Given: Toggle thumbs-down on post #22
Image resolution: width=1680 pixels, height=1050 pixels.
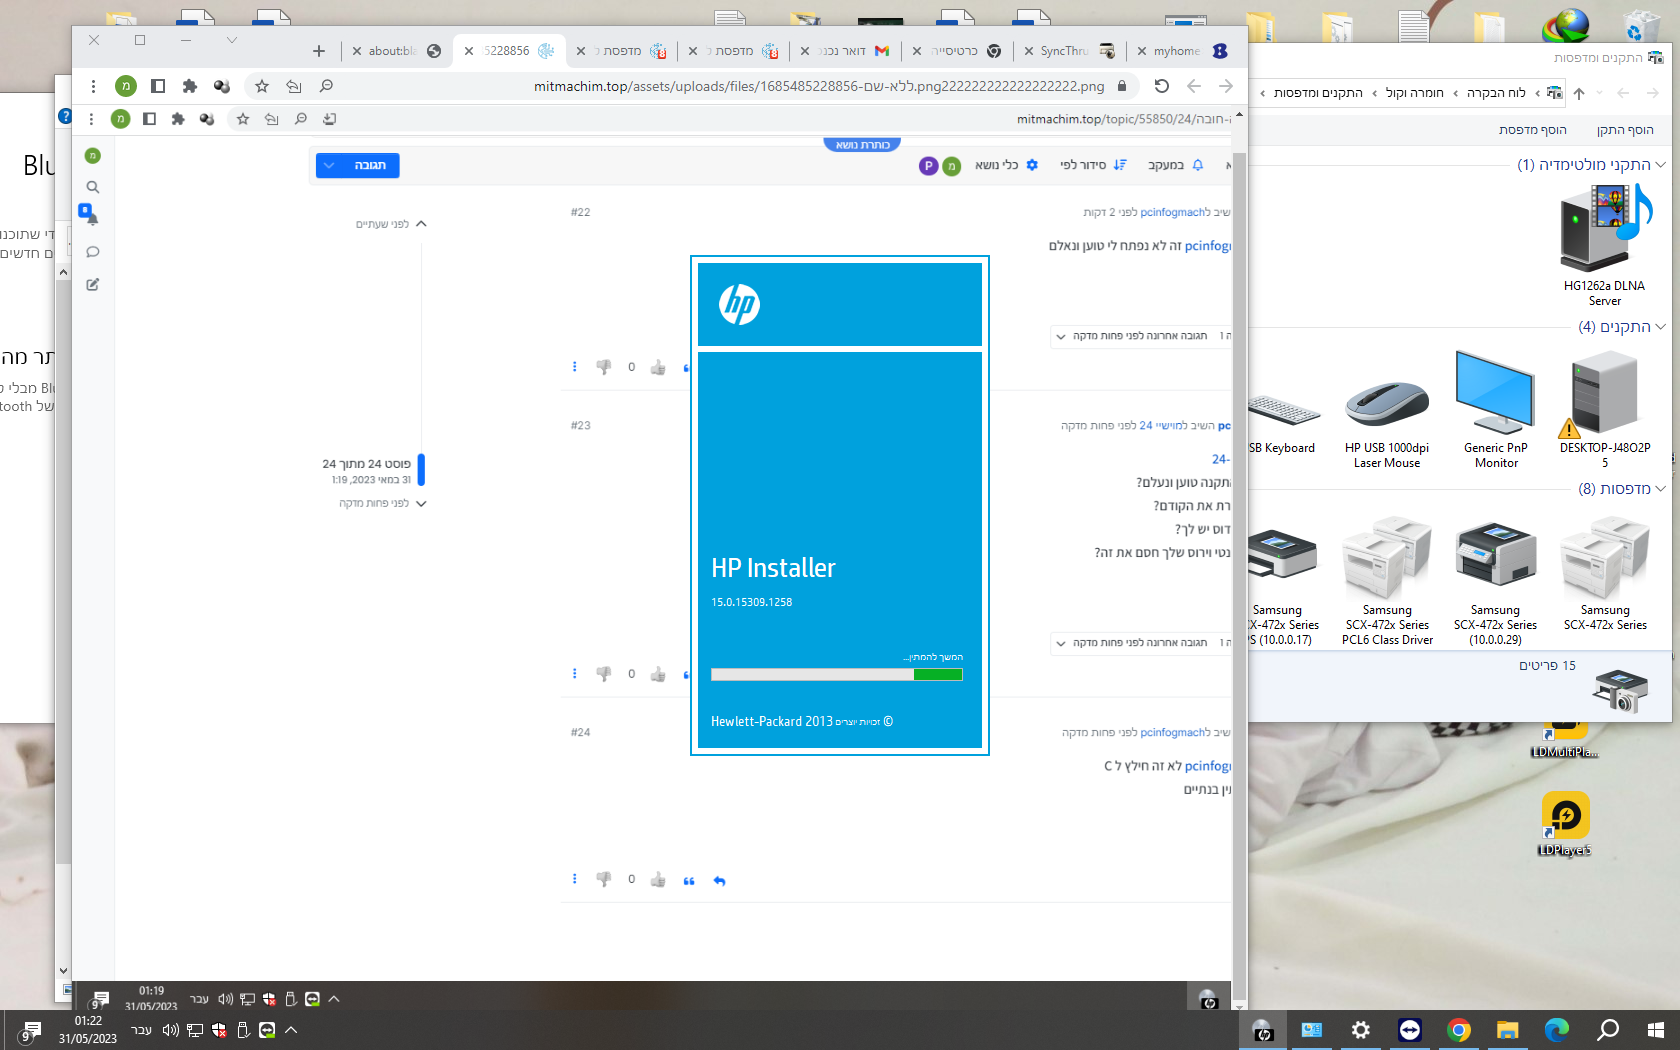Looking at the screenshot, I should (x=604, y=367).
